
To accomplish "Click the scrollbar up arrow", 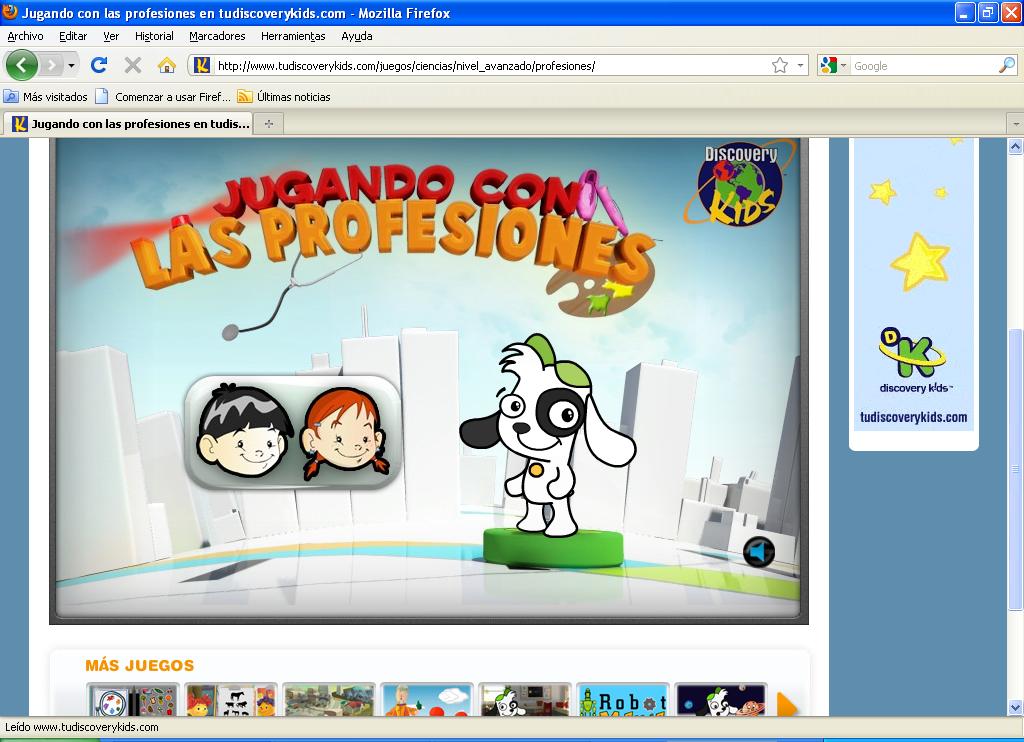I will point(1015,146).
